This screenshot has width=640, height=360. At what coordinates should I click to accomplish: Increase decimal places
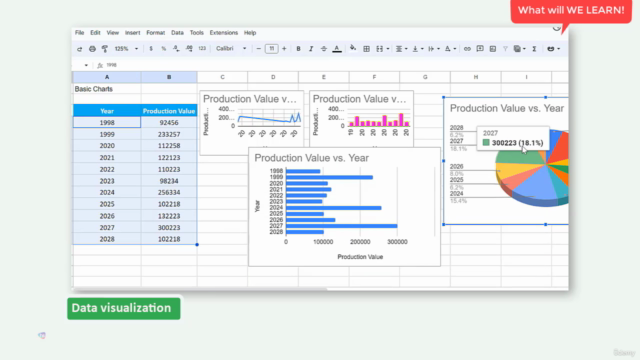(189, 49)
